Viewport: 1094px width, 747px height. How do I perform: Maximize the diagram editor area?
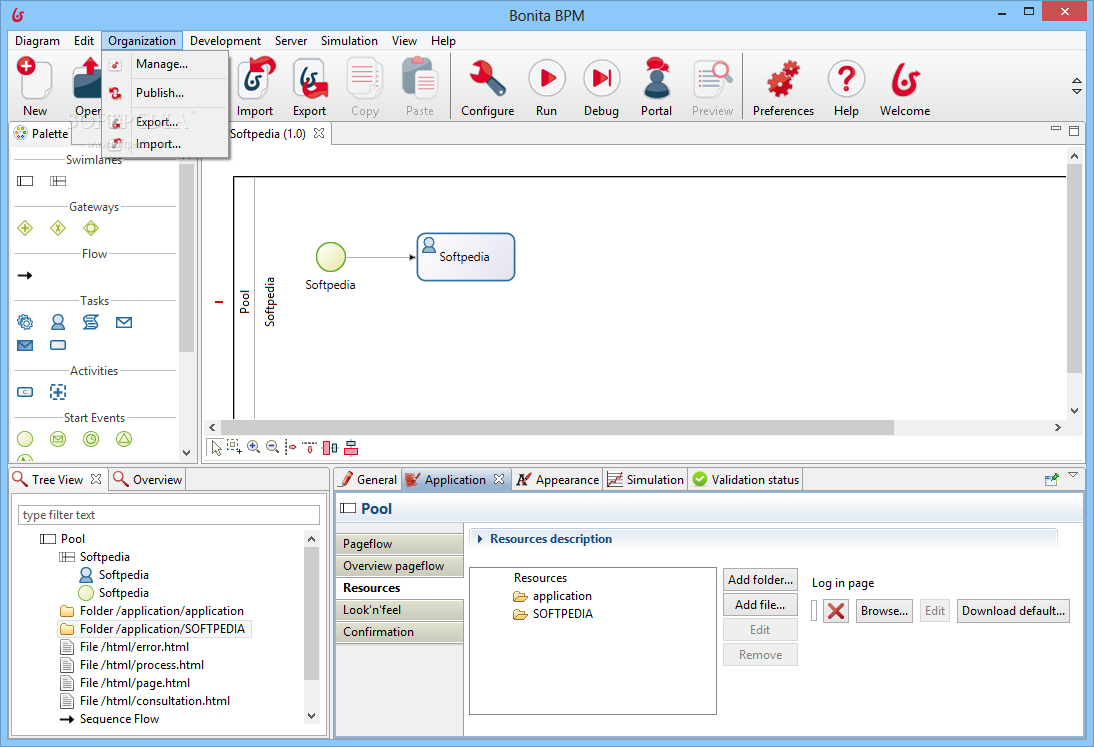(1074, 130)
